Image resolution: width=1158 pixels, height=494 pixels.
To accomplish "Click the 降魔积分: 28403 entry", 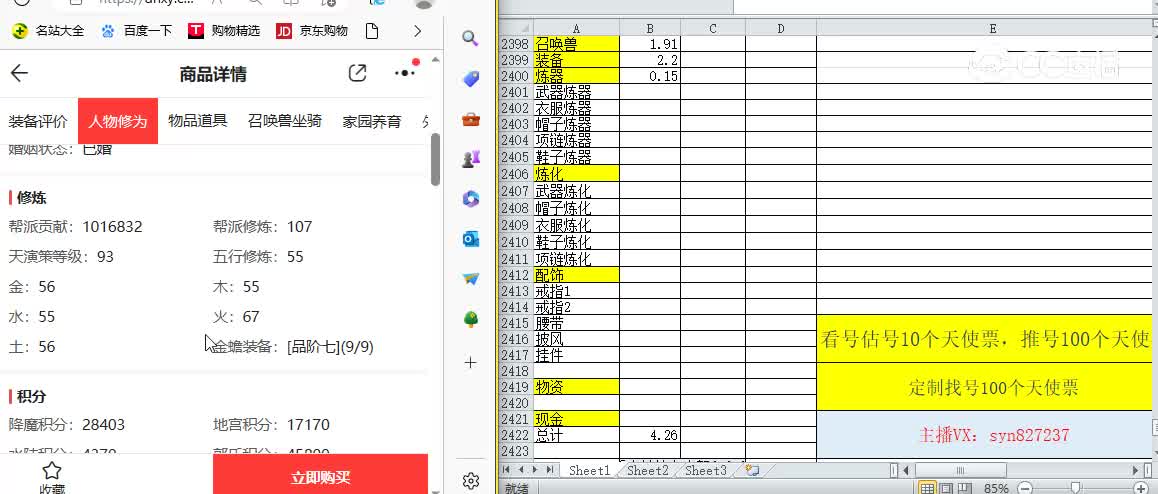I will 66,425.
